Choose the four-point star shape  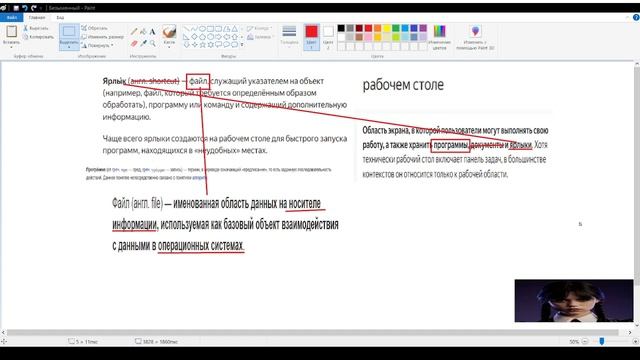coord(194,44)
